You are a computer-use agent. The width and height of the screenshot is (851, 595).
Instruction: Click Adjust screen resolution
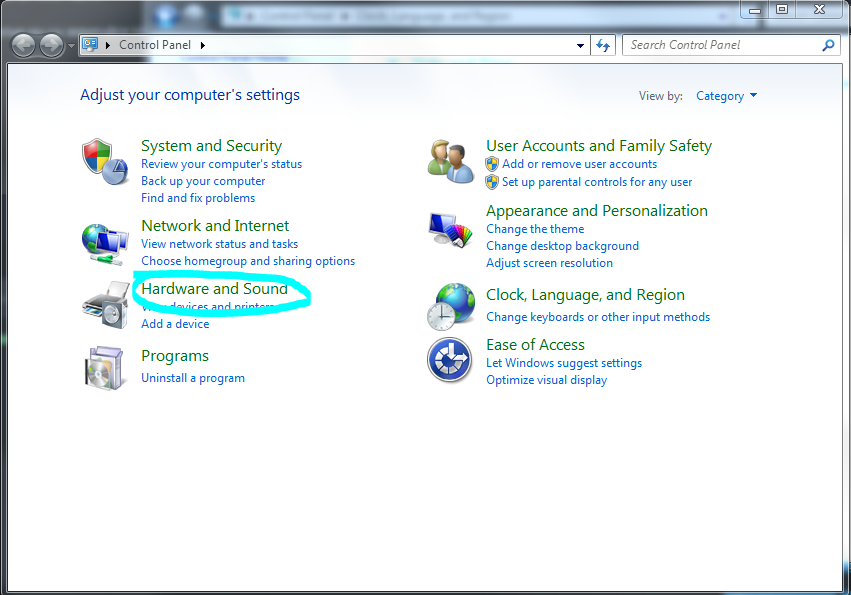coord(549,263)
